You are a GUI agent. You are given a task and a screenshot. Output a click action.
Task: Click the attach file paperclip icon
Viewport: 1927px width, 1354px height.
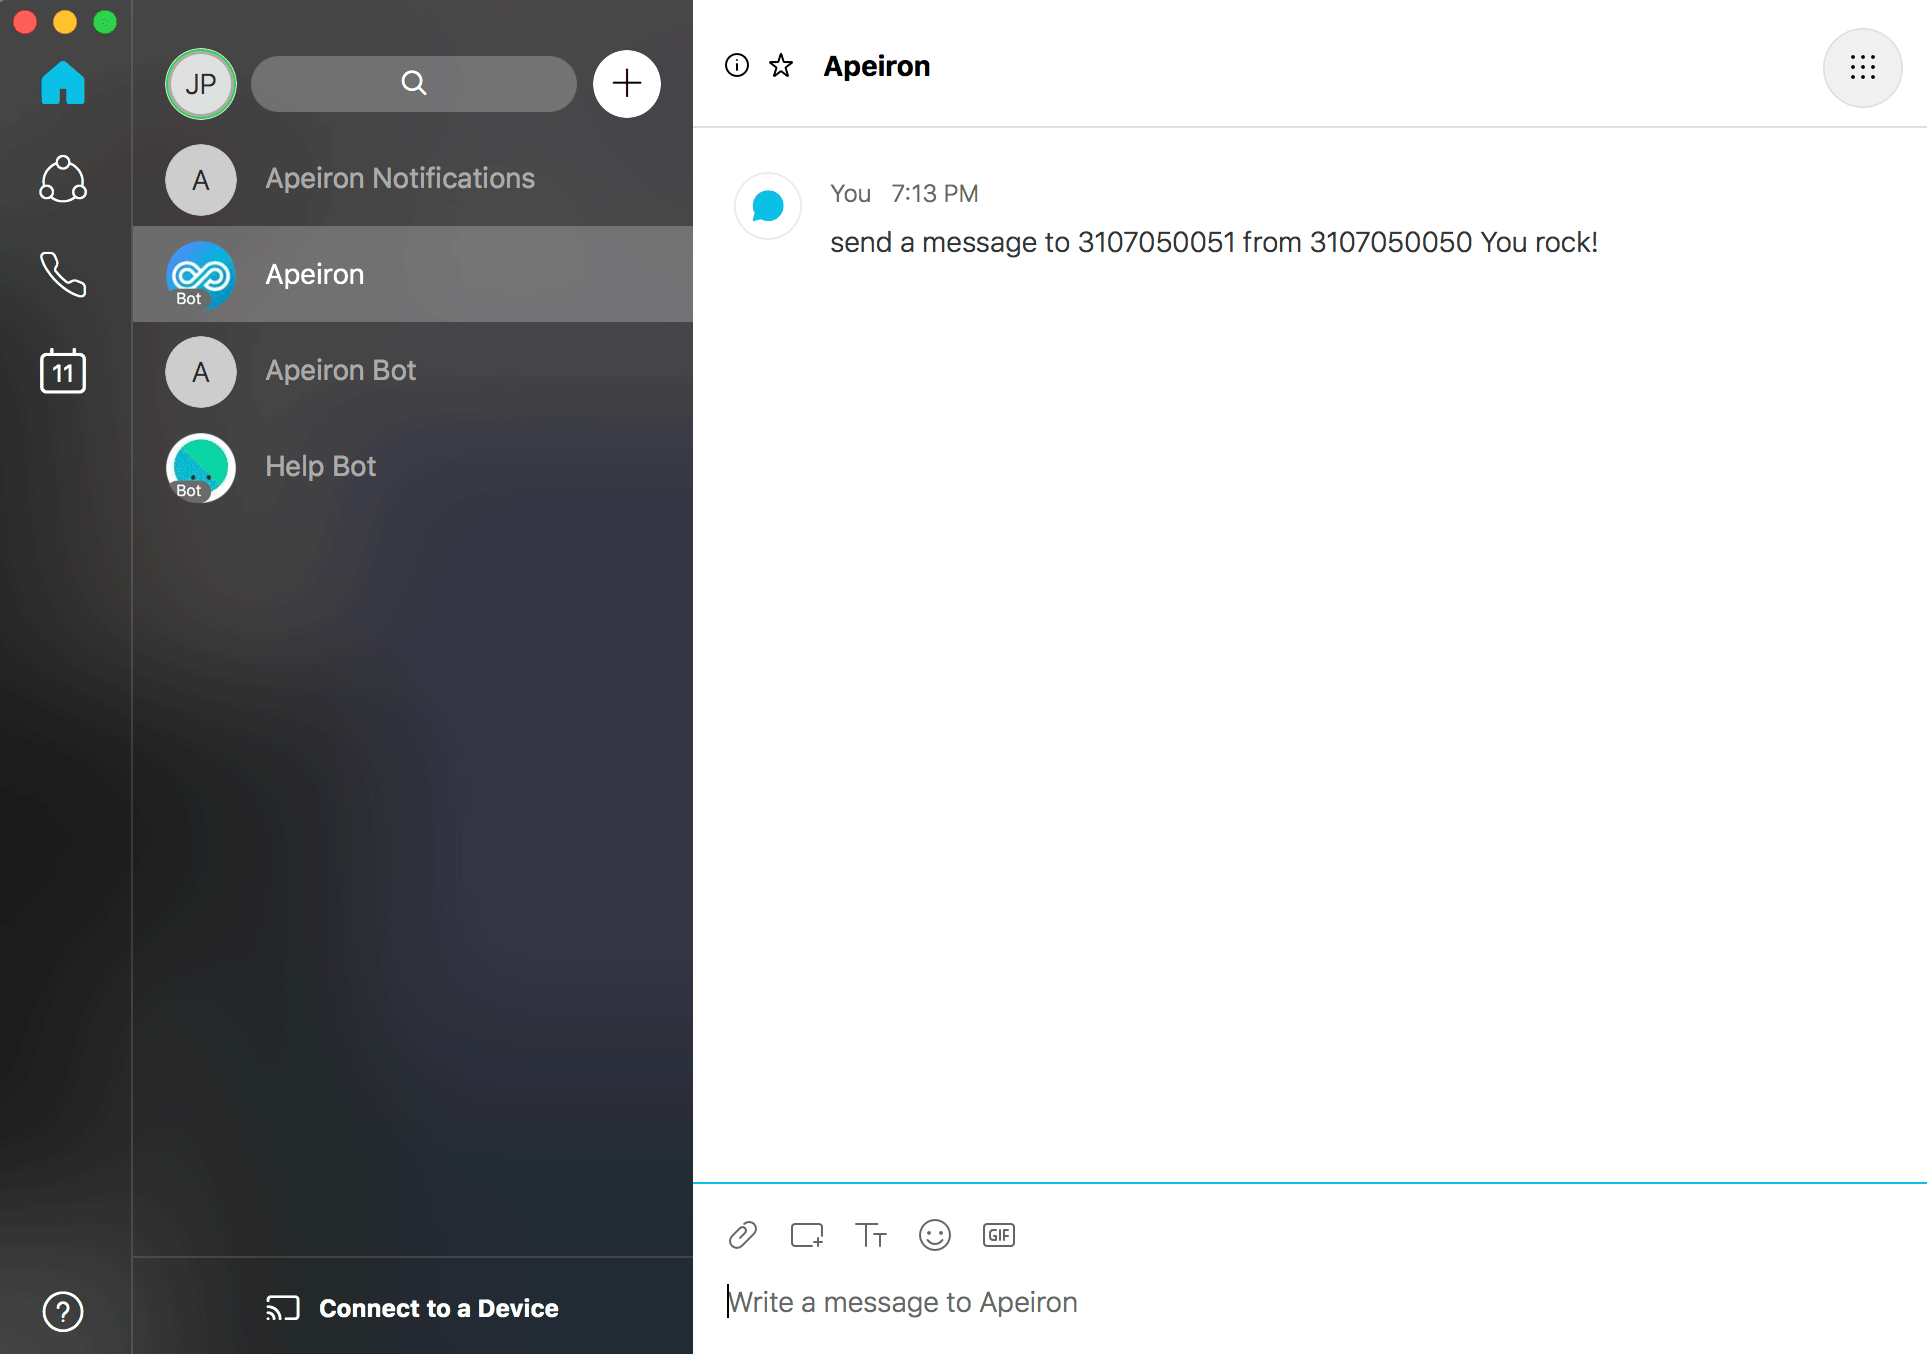coord(743,1235)
